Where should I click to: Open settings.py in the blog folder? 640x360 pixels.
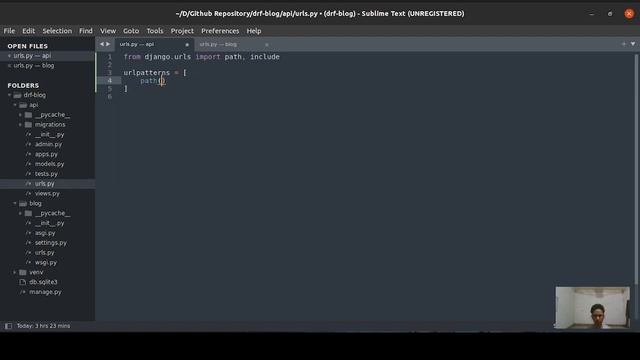click(51, 243)
